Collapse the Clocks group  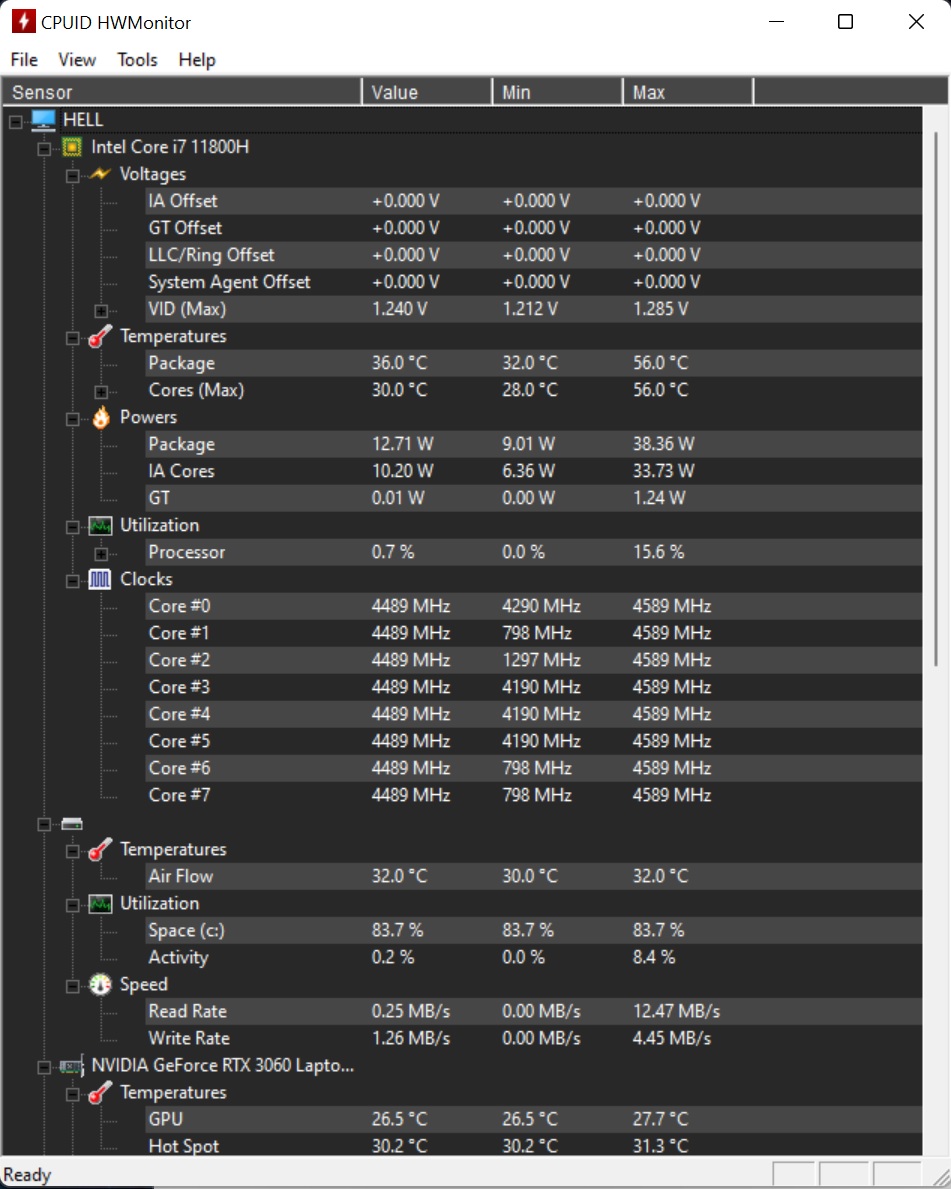click(x=72, y=582)
